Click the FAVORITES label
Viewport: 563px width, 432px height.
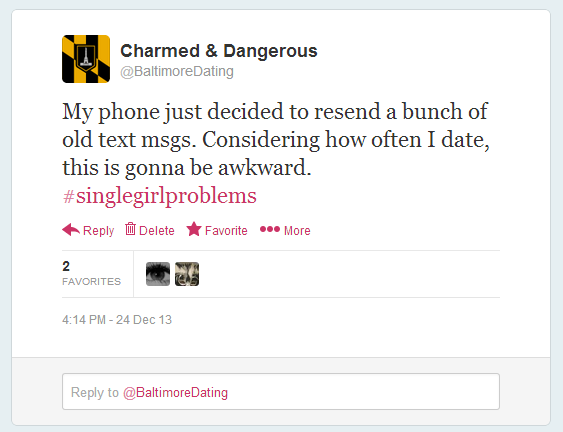point(92,282)
